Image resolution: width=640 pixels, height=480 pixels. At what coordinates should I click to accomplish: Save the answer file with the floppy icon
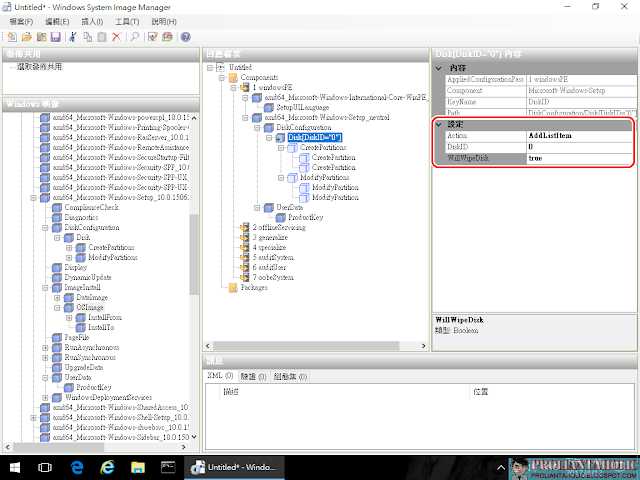point(56,37)
